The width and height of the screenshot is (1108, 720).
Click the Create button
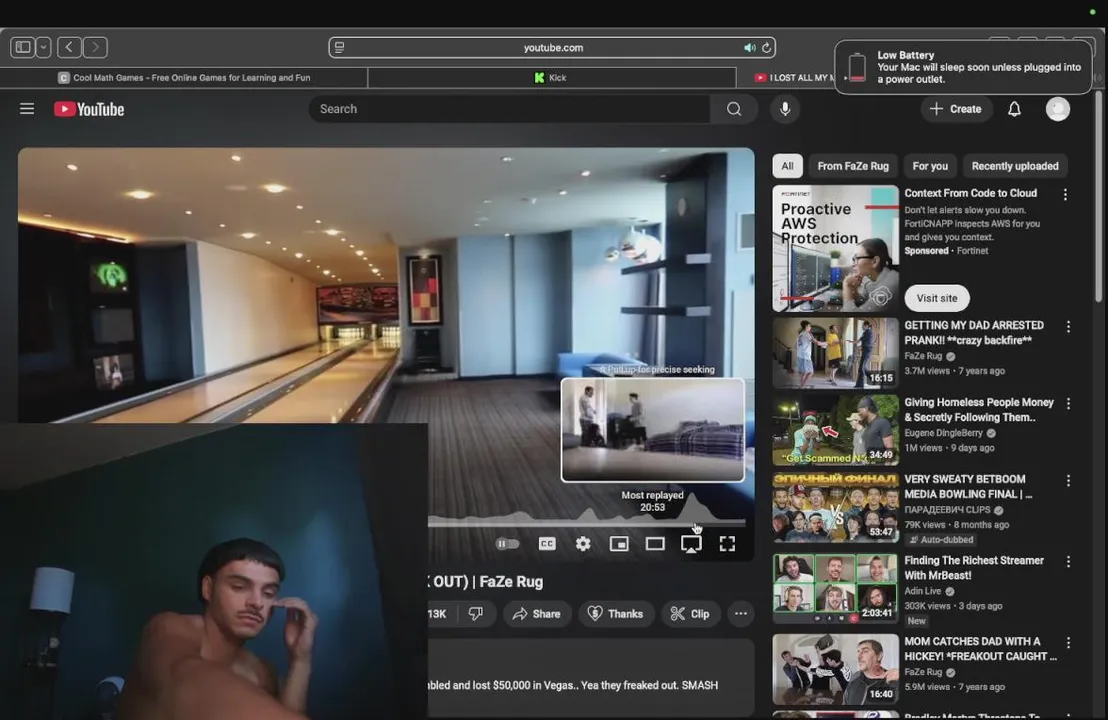[955, 109]
